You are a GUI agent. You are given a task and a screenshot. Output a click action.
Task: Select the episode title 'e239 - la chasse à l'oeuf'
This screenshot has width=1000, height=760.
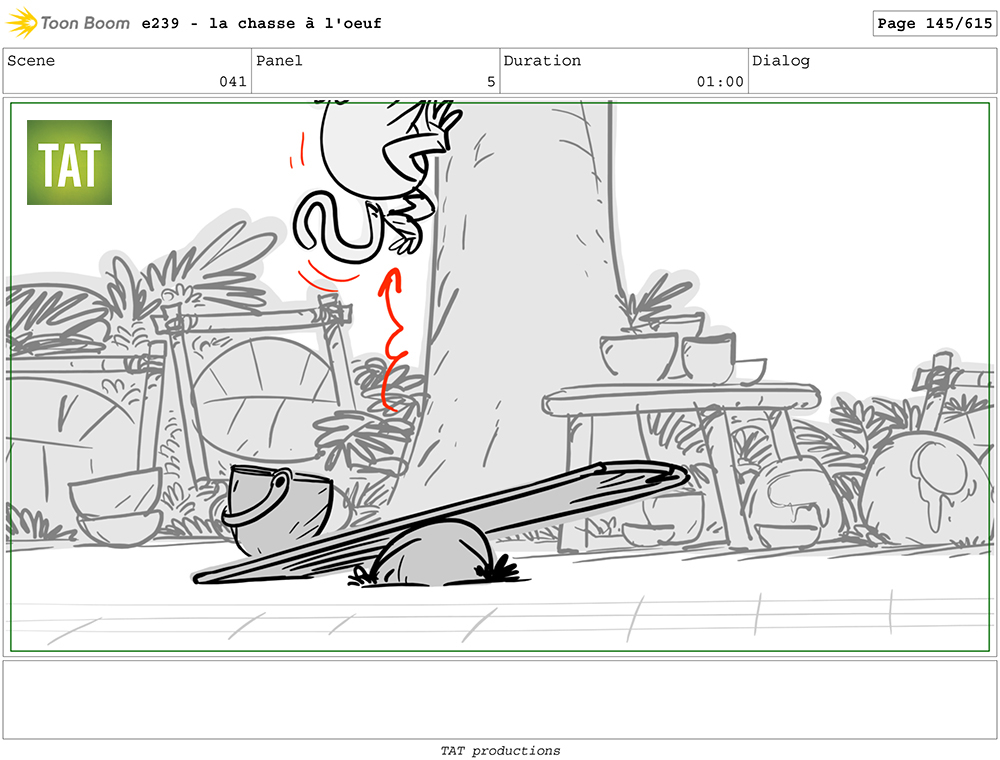(261, 24)
